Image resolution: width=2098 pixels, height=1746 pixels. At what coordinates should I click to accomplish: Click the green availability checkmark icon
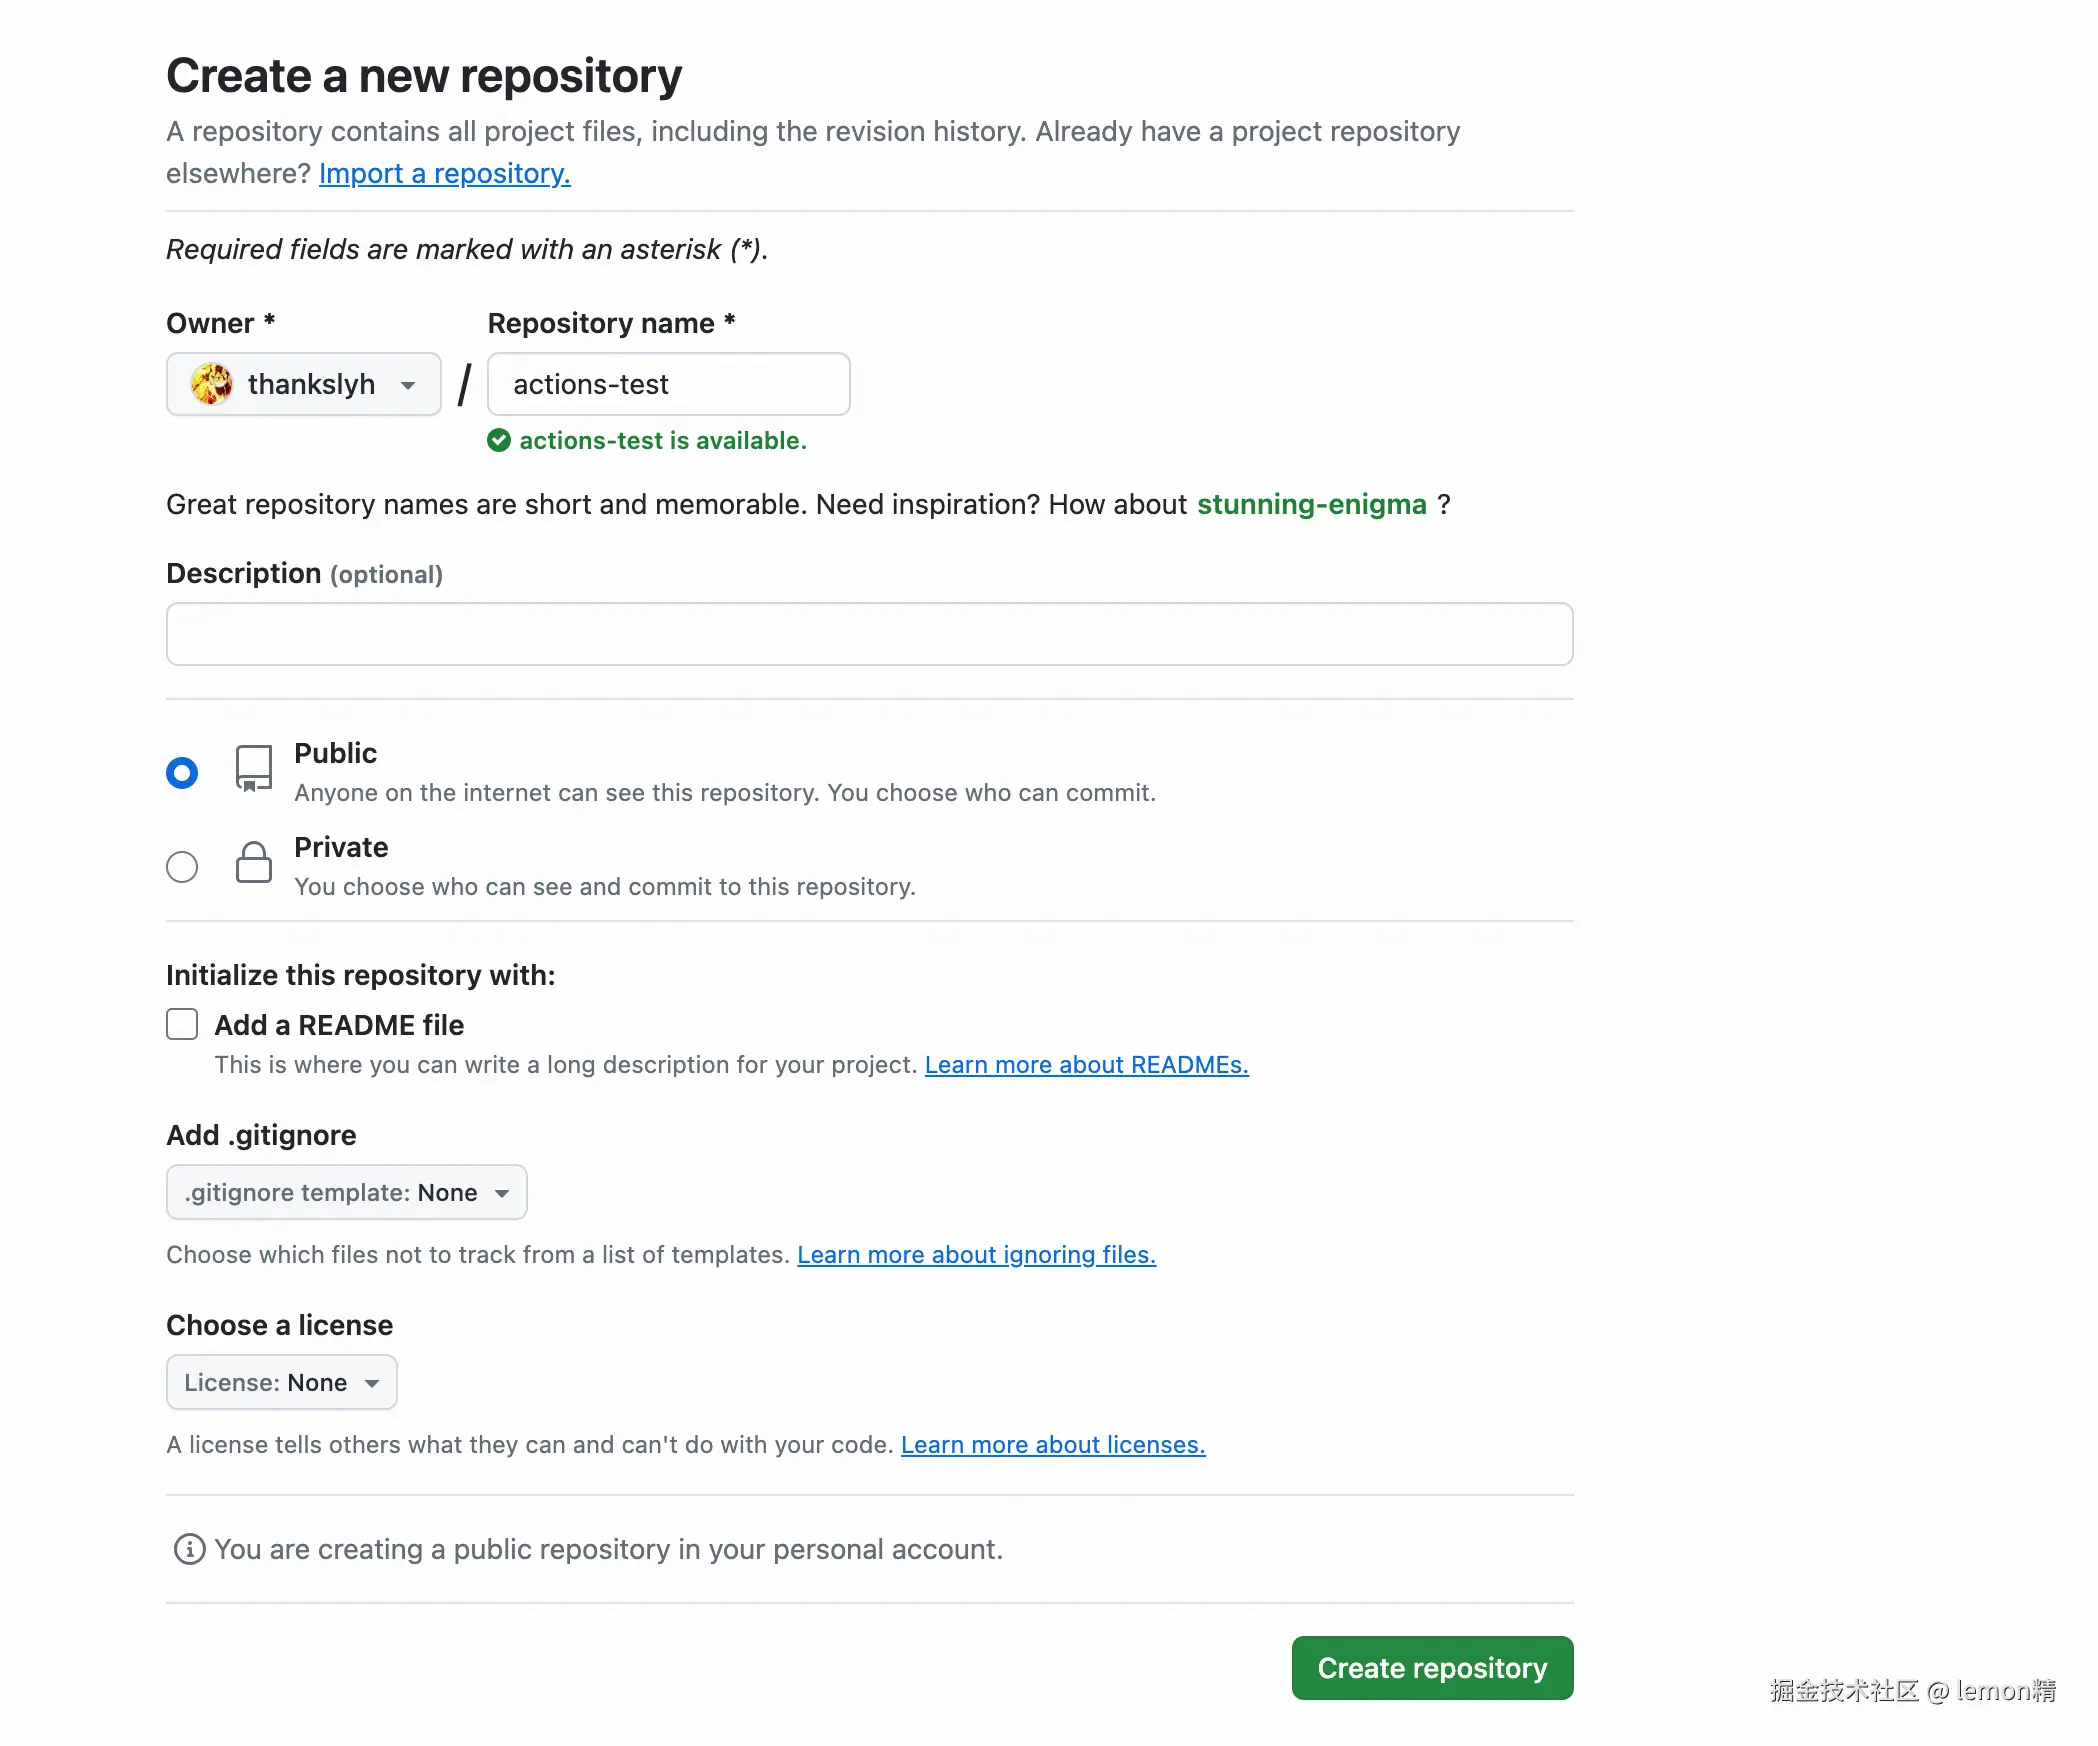tap(499, 441)
